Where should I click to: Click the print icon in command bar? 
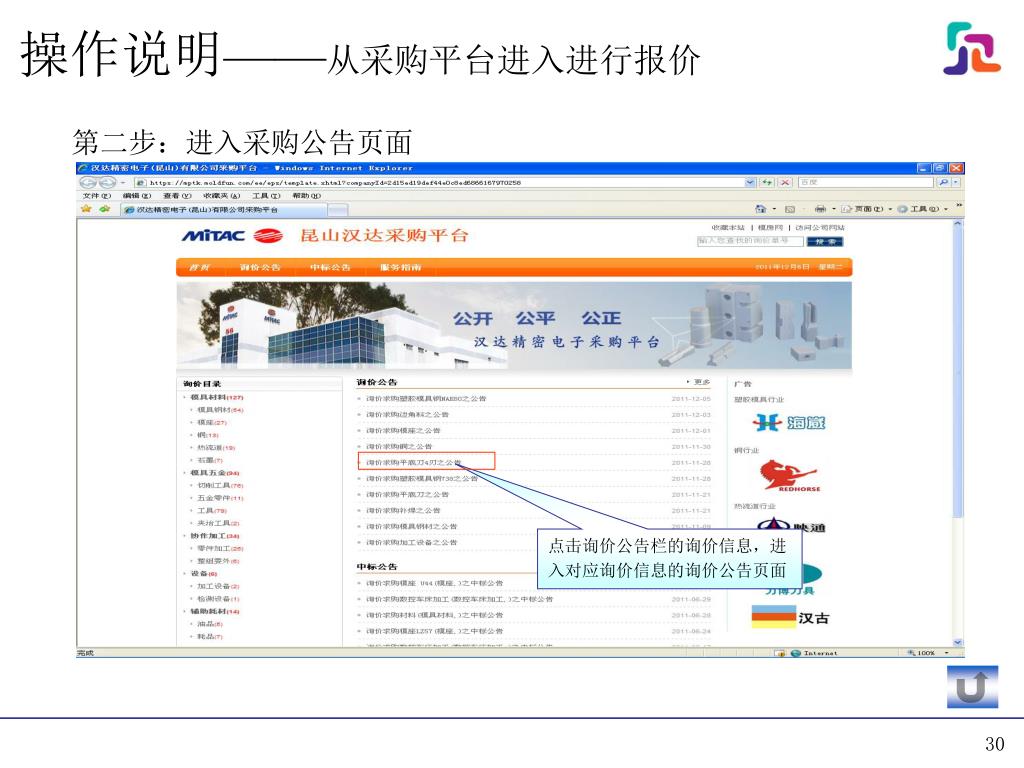tap(820, 209)
